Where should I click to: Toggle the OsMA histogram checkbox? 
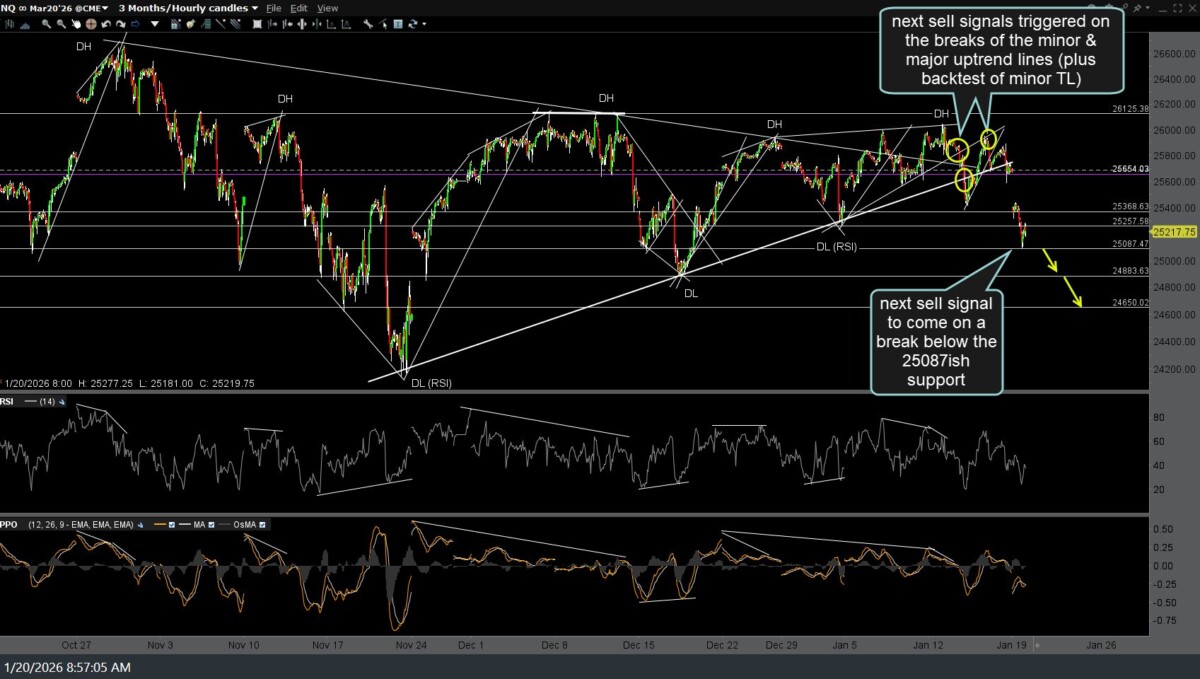(262, 525)
